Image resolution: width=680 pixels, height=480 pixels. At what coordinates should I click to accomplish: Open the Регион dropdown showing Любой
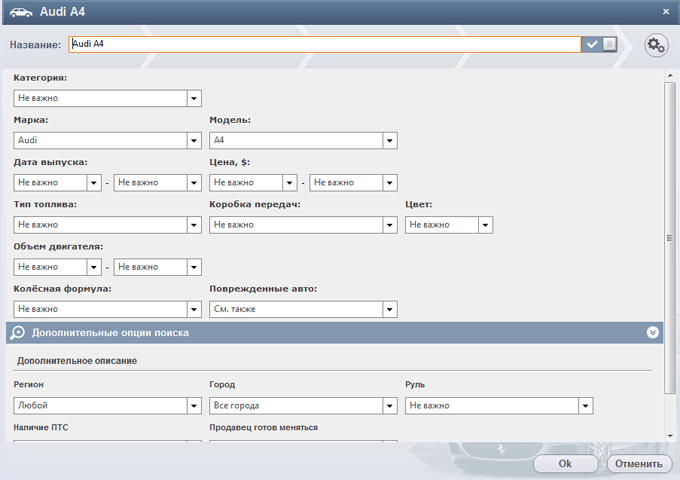107,405
